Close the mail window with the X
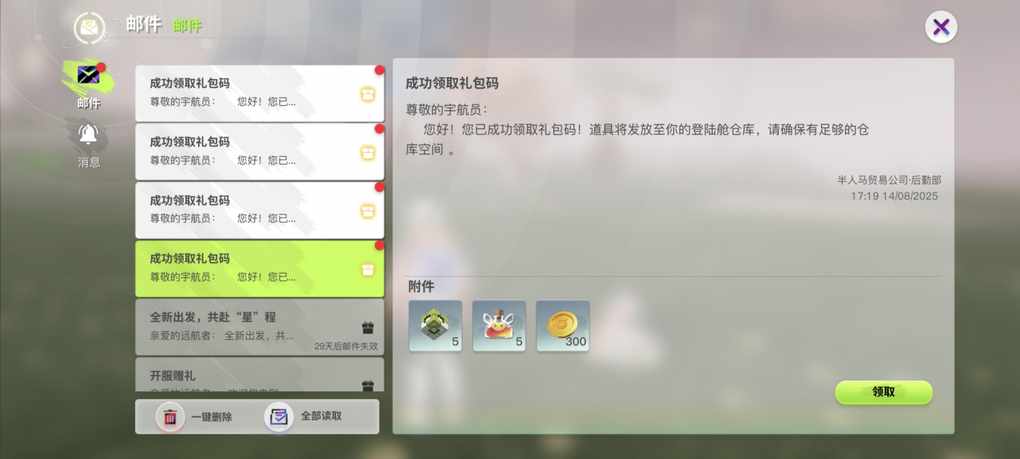 click(x=941, y=27)
